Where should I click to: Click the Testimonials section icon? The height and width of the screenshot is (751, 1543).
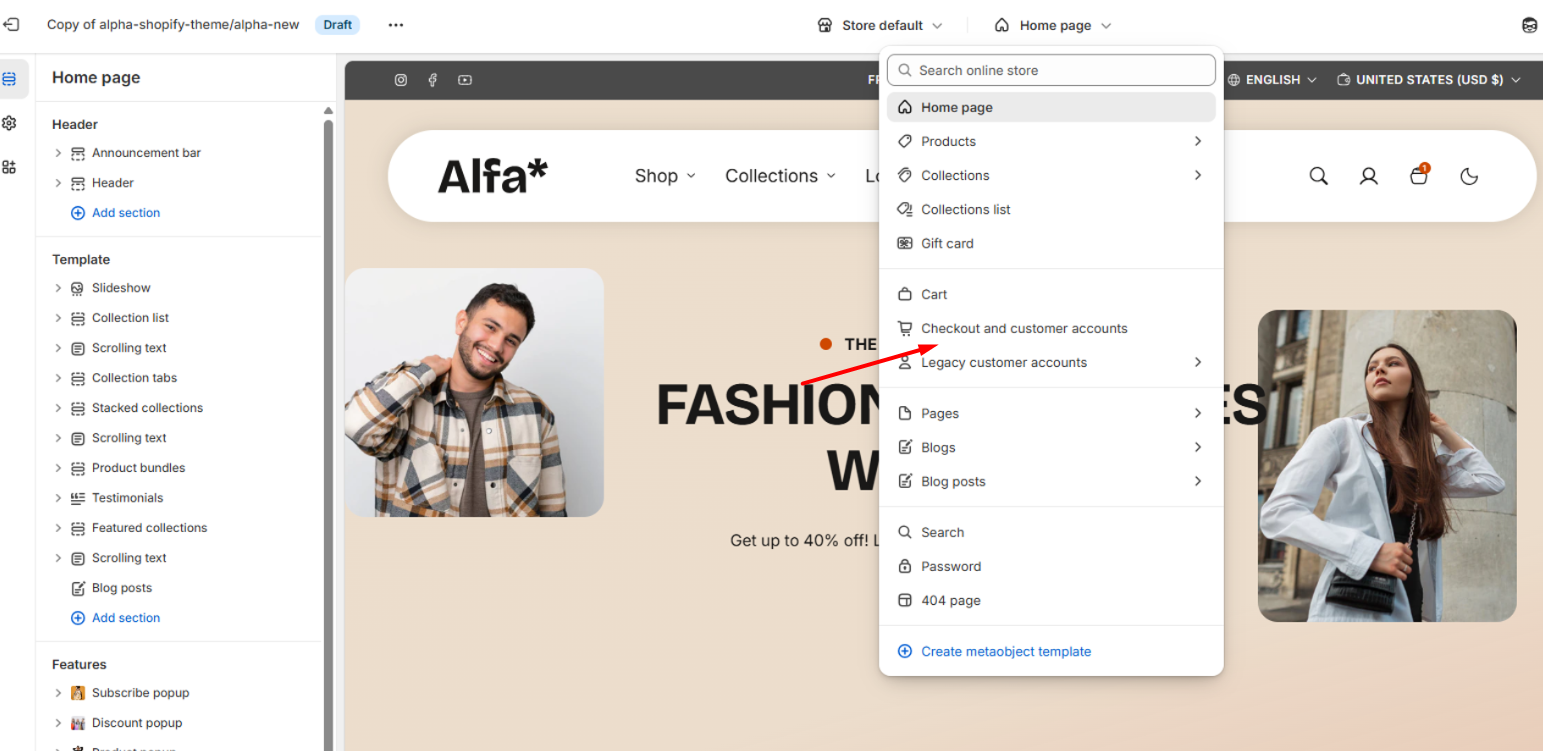78,498
